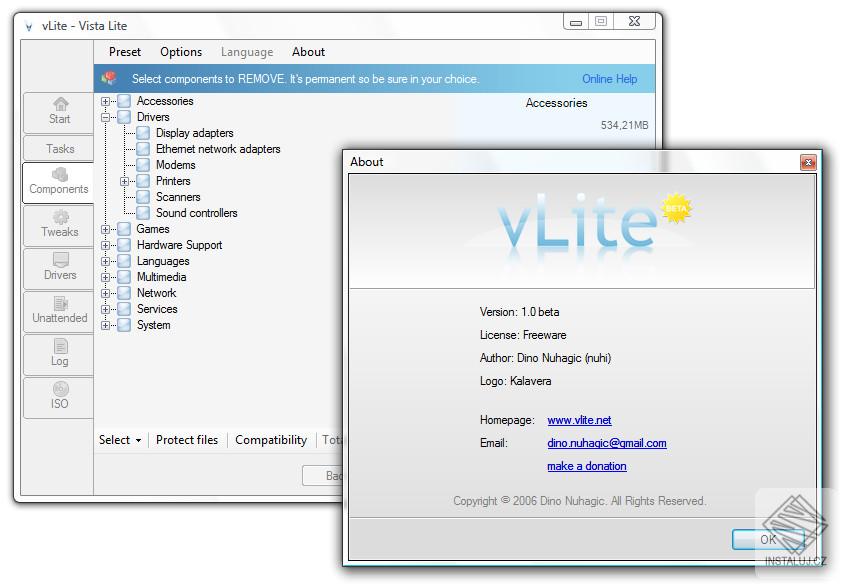This screenshot has width=846, height=588.
Task: Expand the Languages tree node
Action: [x=105, y=261]
